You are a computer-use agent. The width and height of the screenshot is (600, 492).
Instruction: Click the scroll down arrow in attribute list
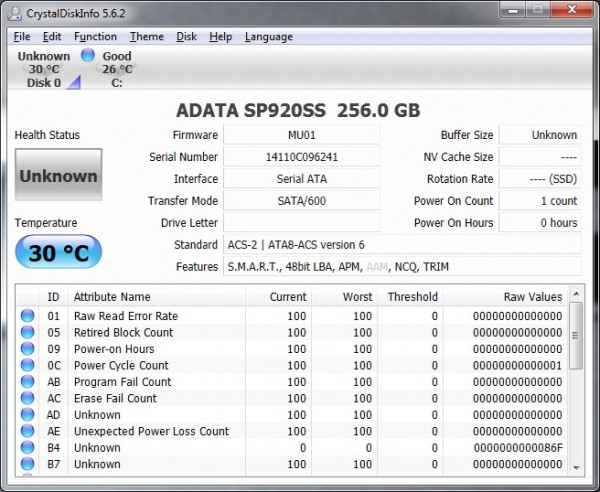[x=576, y=468]
